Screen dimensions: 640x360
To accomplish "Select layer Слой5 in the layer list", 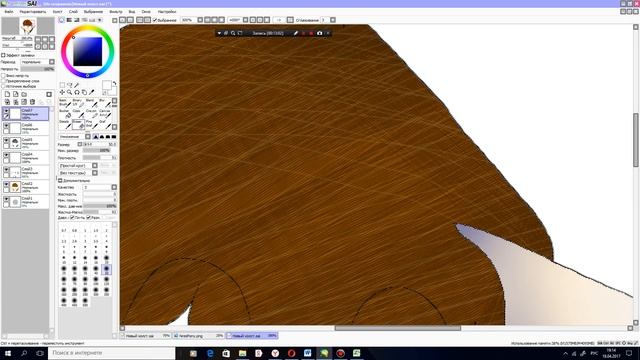I will [x=25, y=142].
